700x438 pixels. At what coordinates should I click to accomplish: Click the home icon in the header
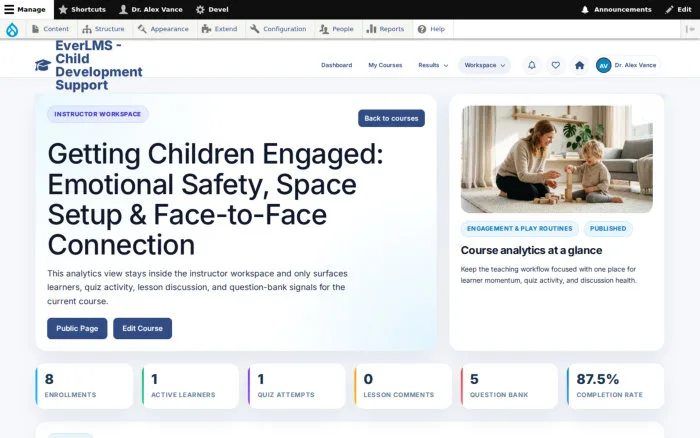[579, 65]
